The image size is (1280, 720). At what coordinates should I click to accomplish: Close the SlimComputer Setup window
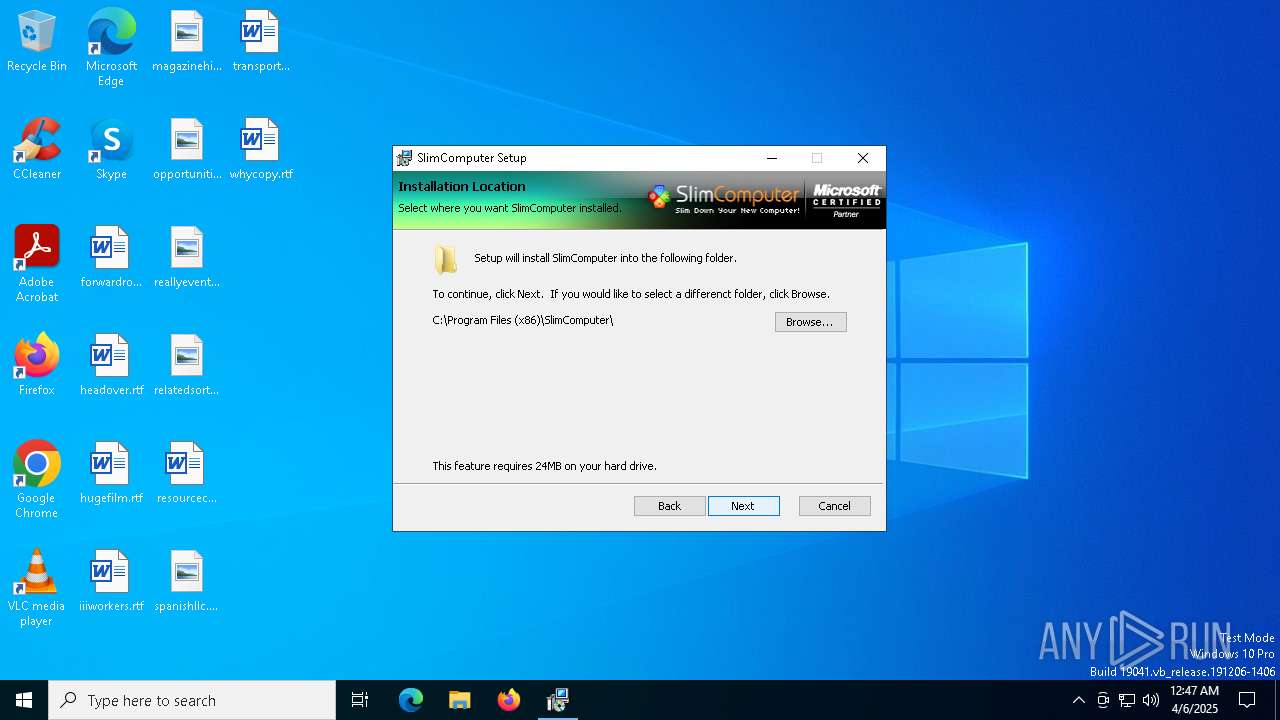click(863, 158)
